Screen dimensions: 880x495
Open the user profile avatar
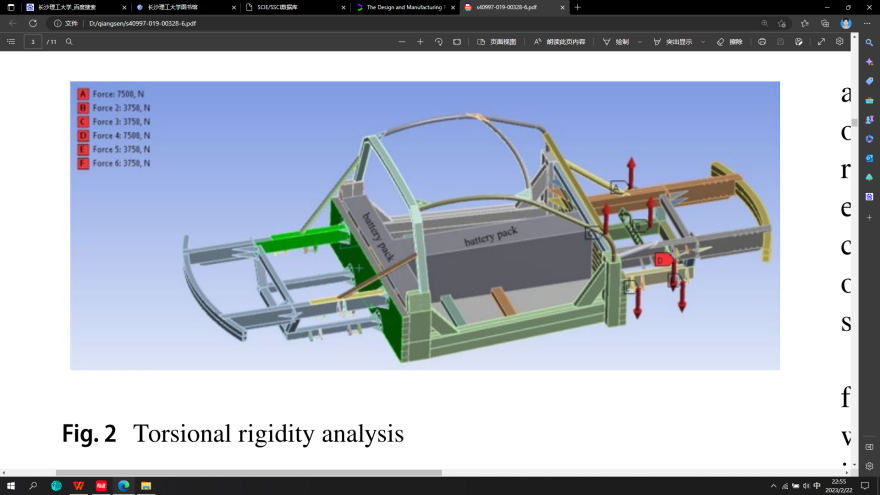pyautogui.click(x=846, y=24)
